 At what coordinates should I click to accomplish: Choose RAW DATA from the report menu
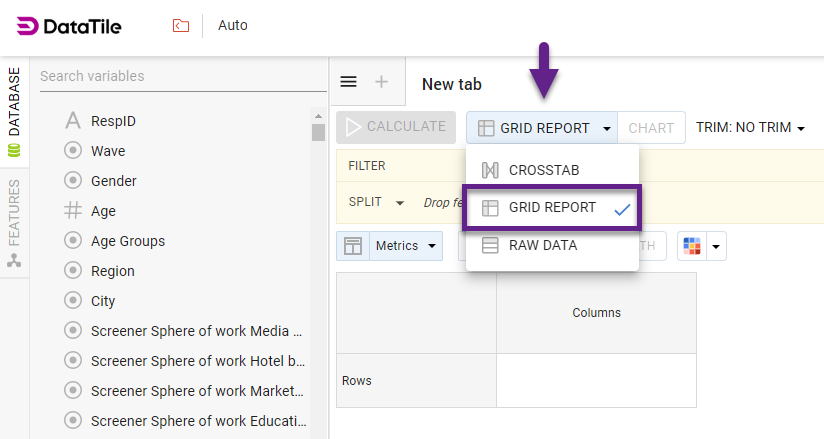point(542,245)
